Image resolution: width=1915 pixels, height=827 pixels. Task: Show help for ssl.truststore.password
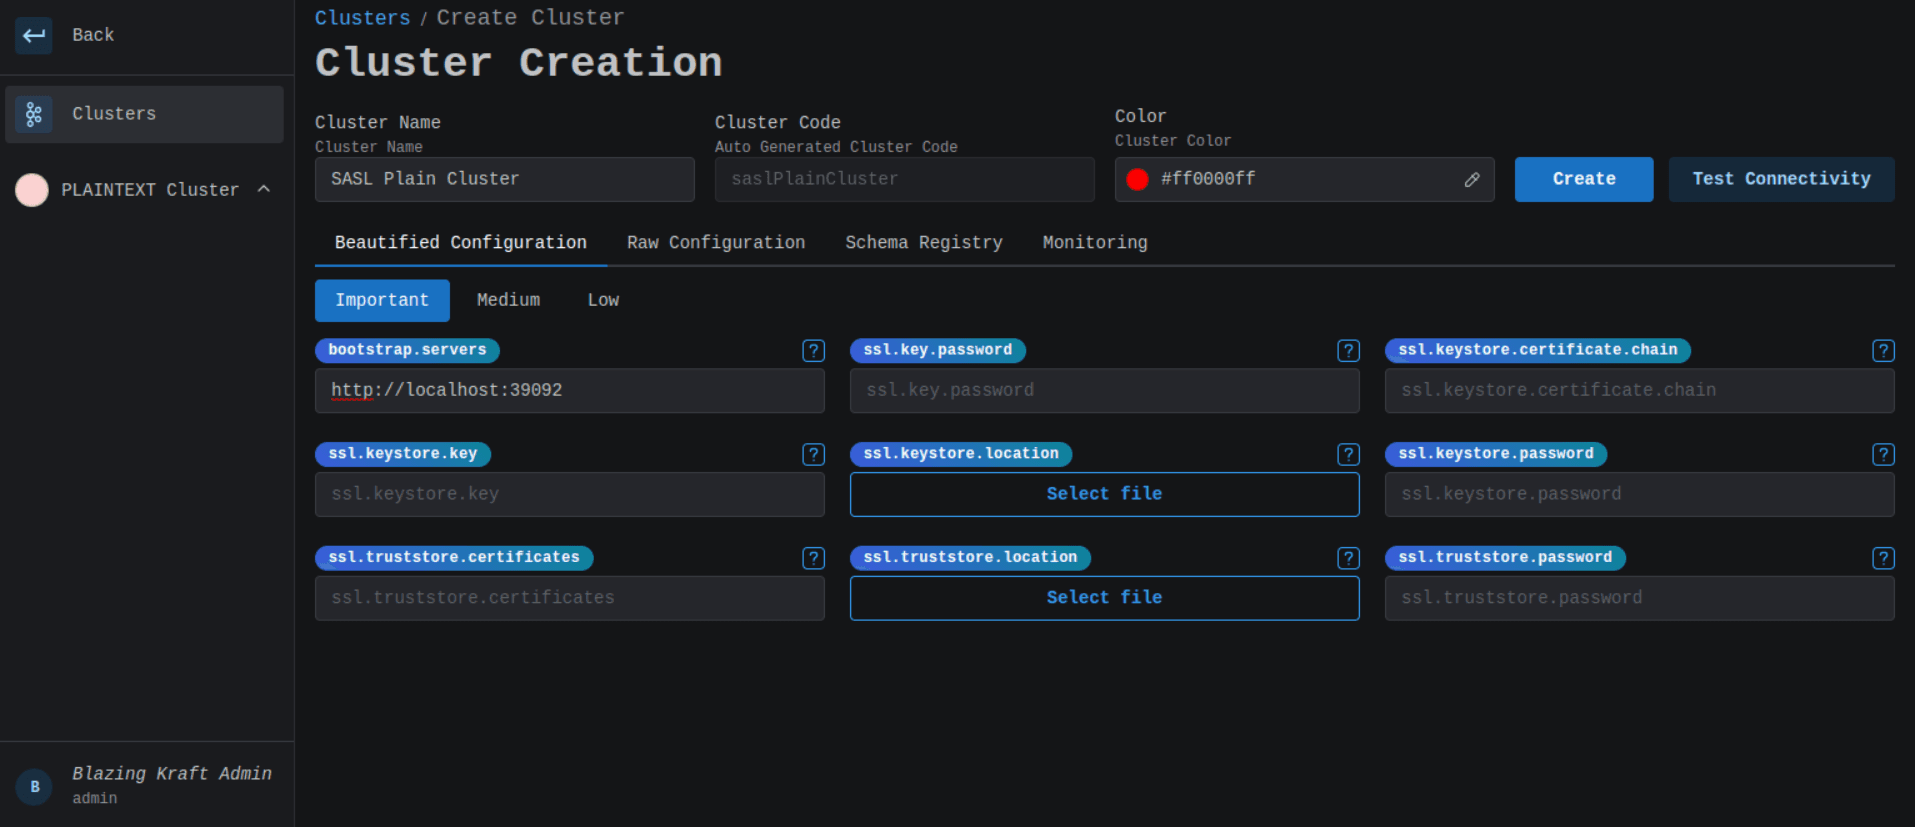[1884, 558]
